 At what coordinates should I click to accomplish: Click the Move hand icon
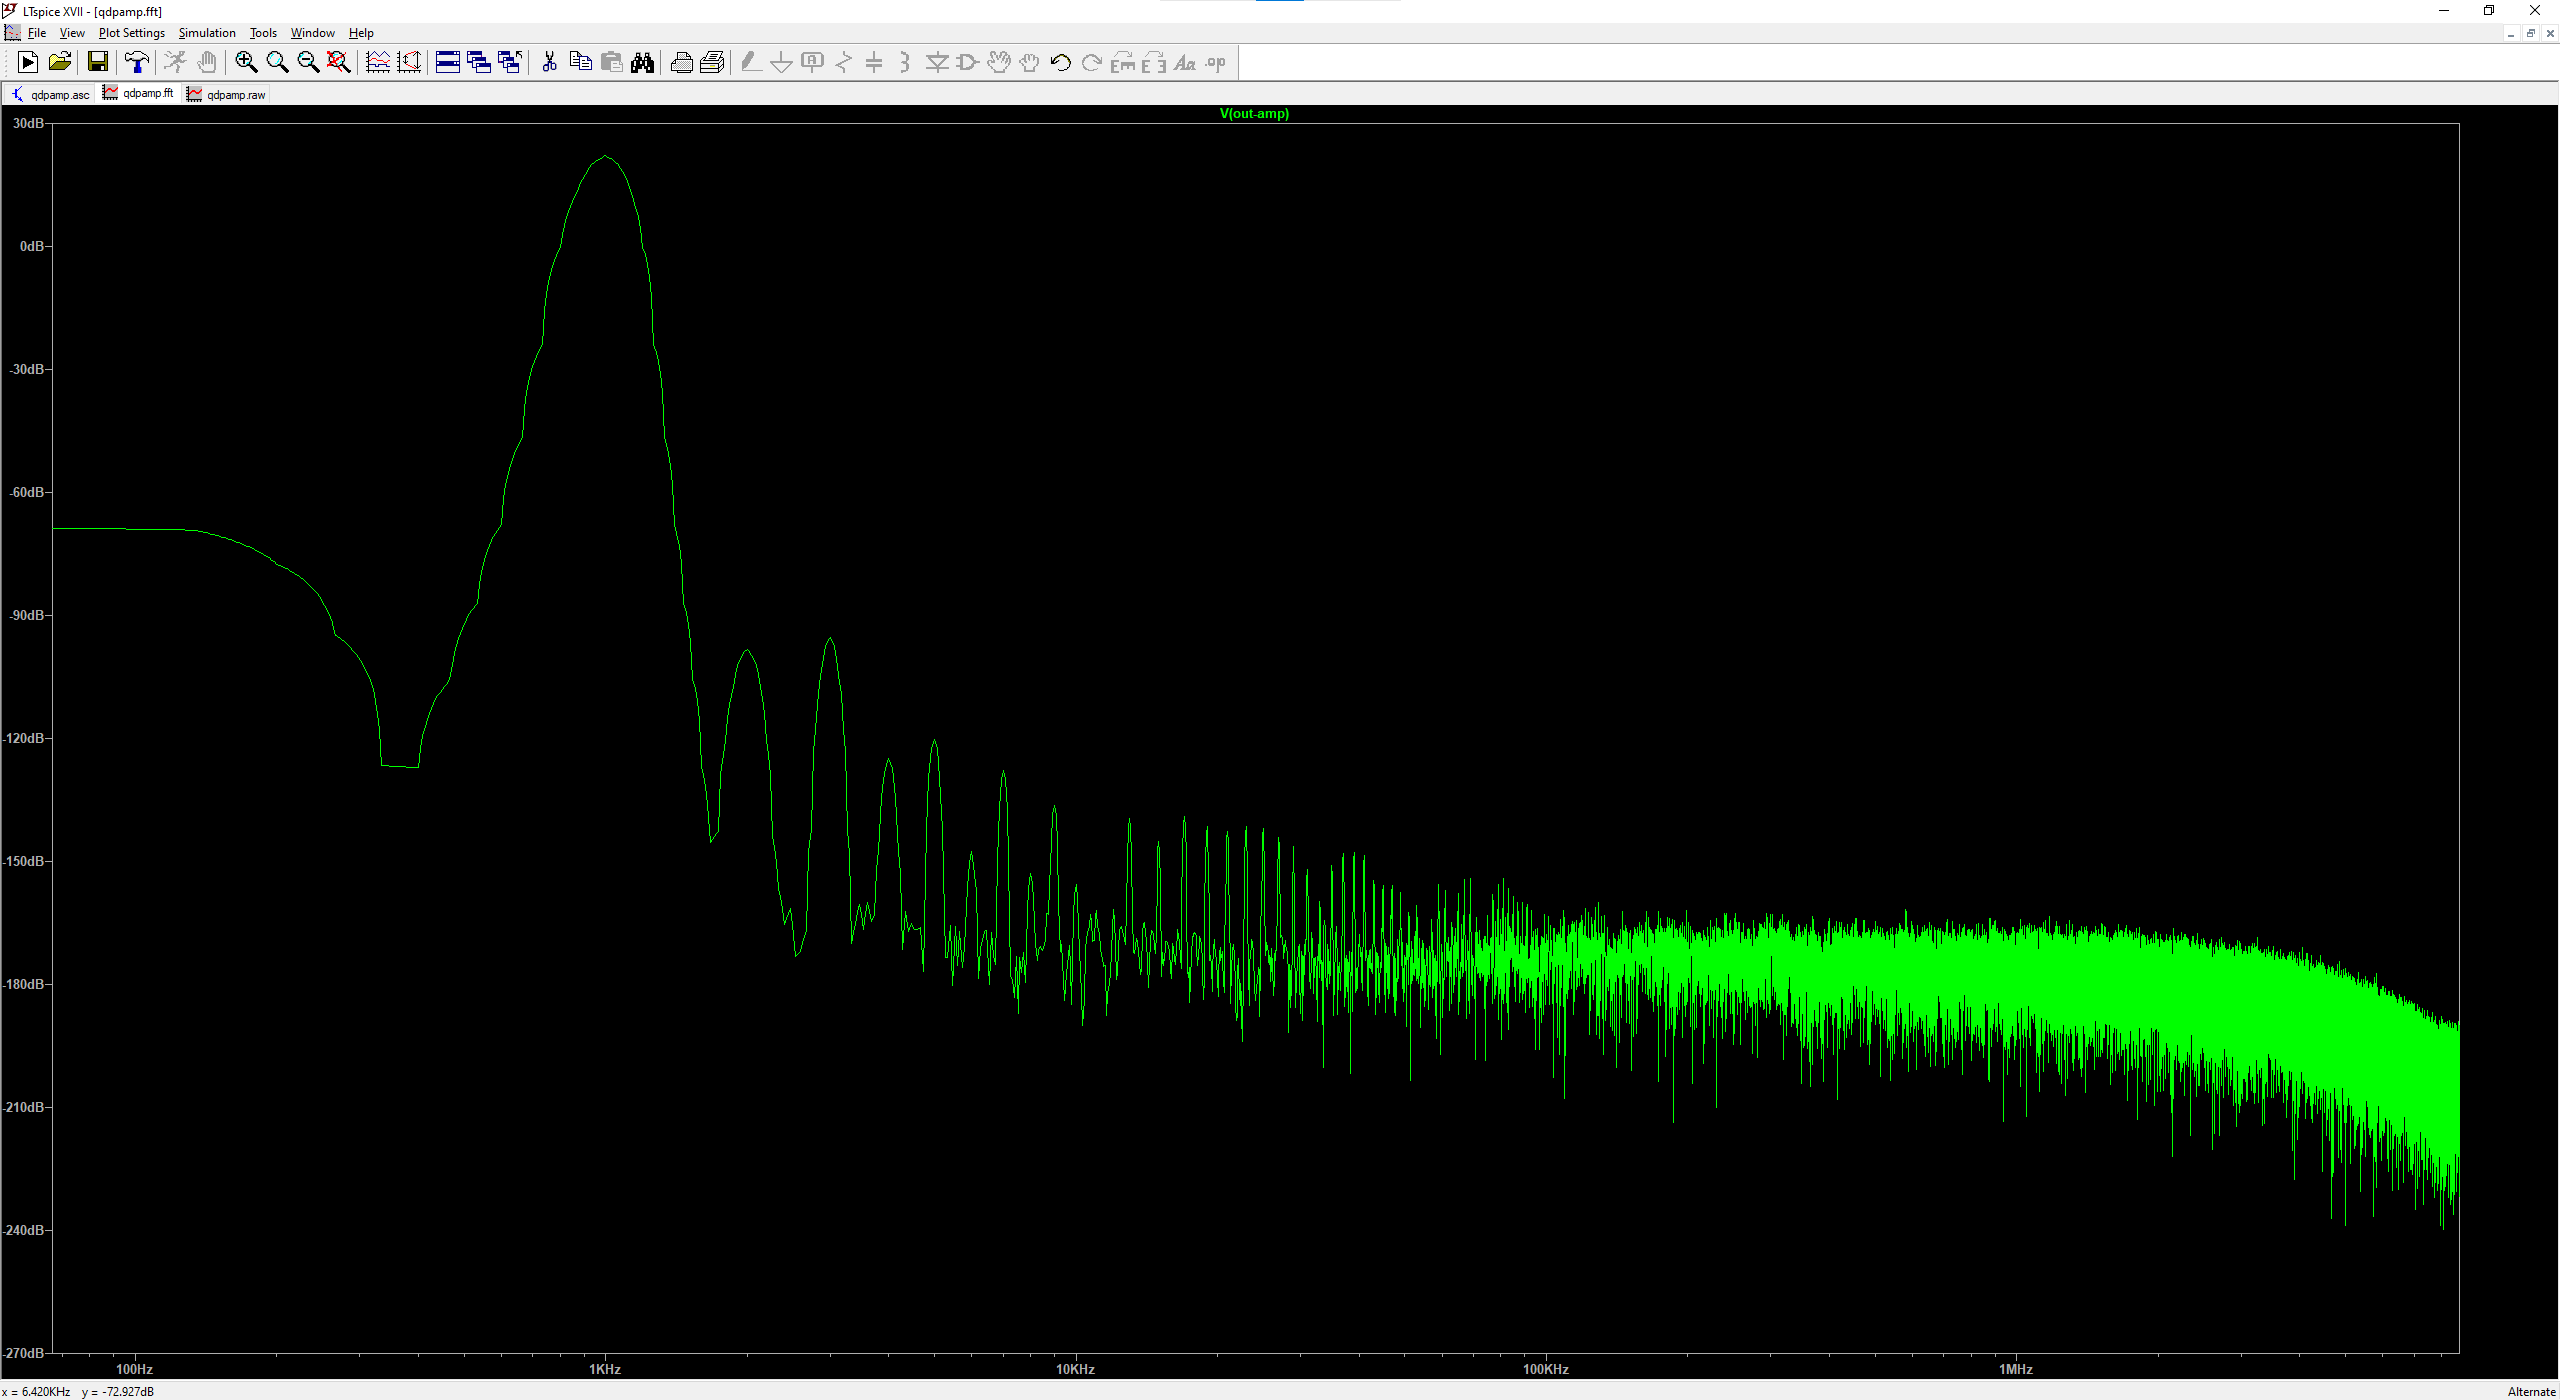point(999,63)
